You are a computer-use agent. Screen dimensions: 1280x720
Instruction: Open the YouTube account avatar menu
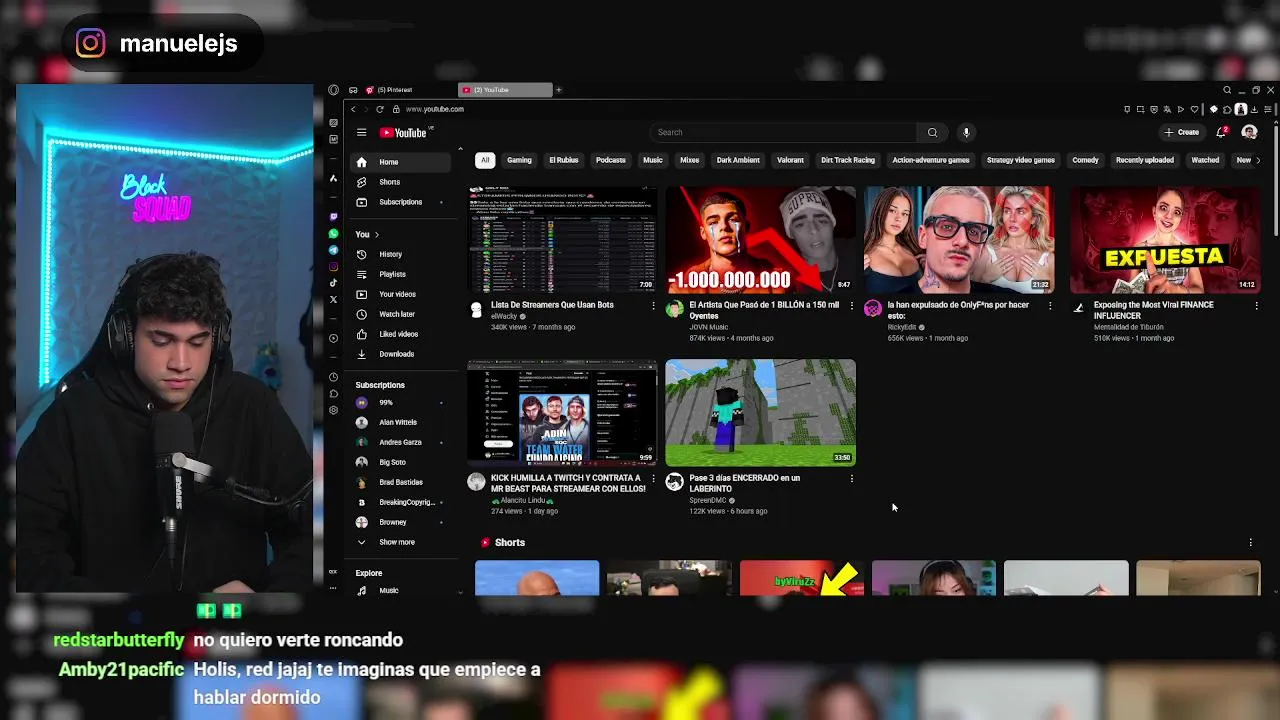coord(1249,132)
